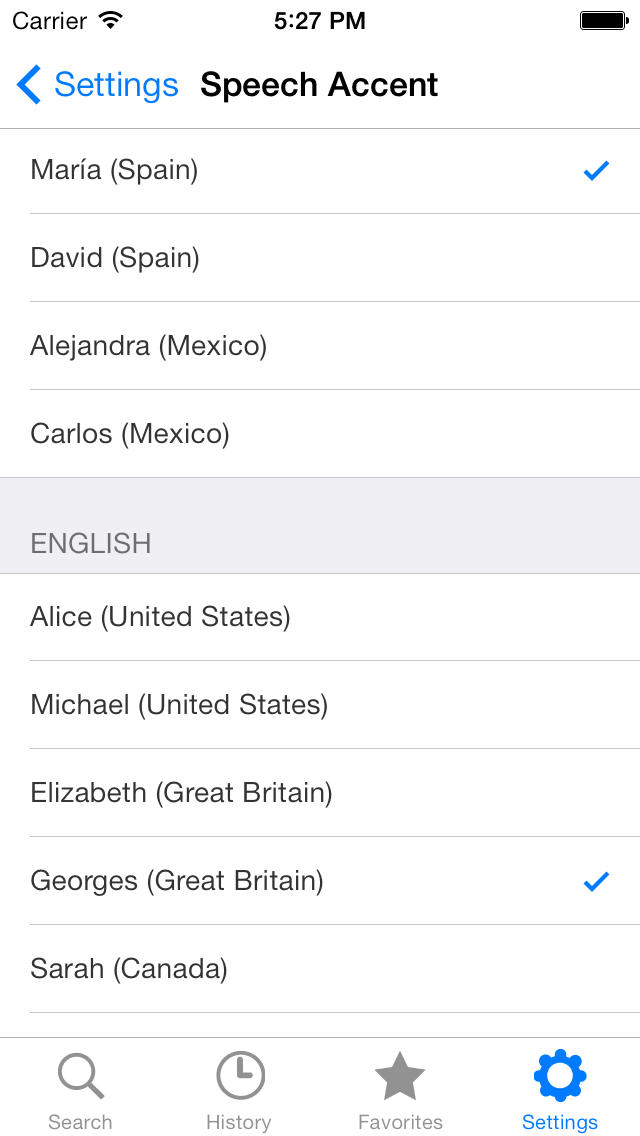
Task: Select Sarah (Canada) accent
Action: pyautogui.click(x=129, y=969)
